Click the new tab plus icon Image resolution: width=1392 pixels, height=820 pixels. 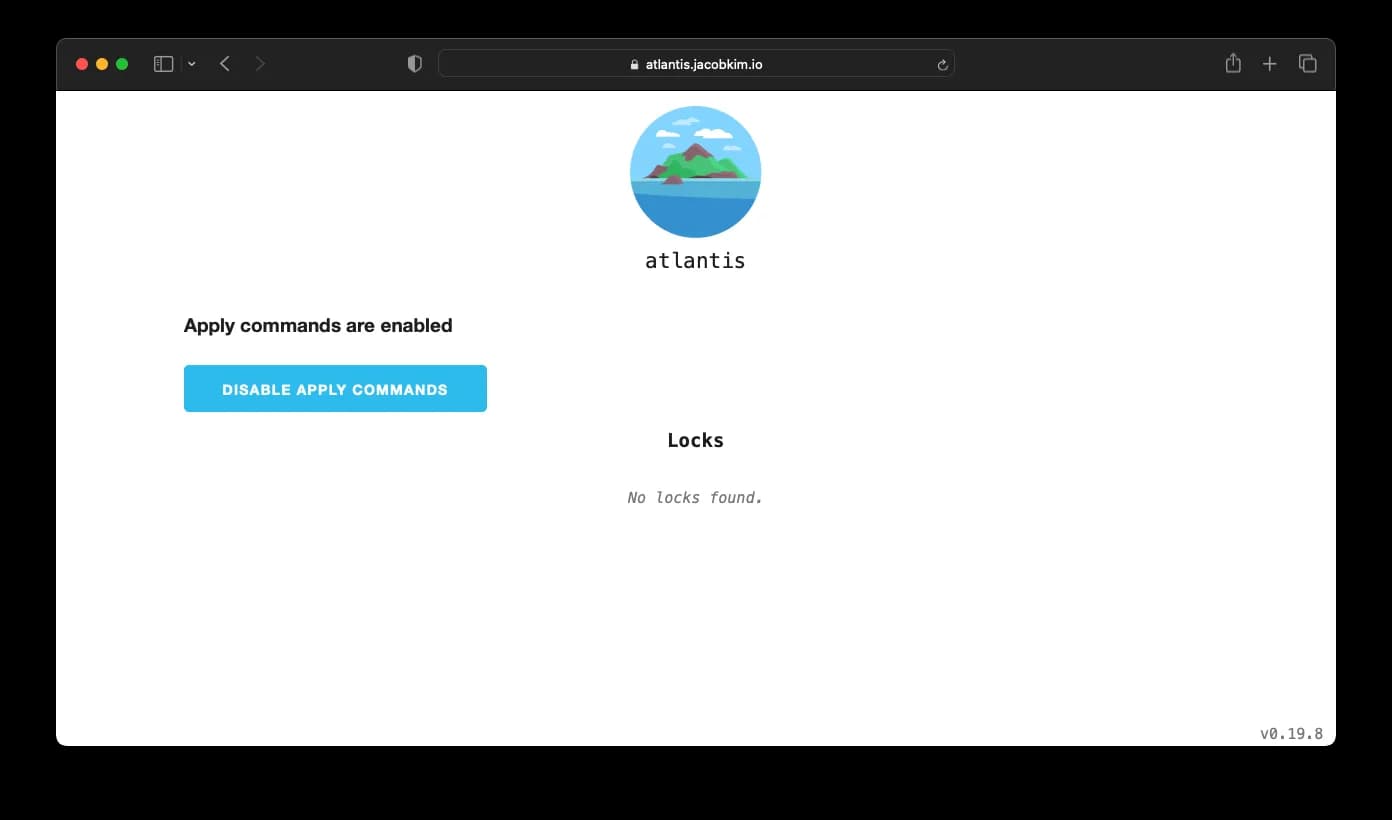click(1269, 63)
